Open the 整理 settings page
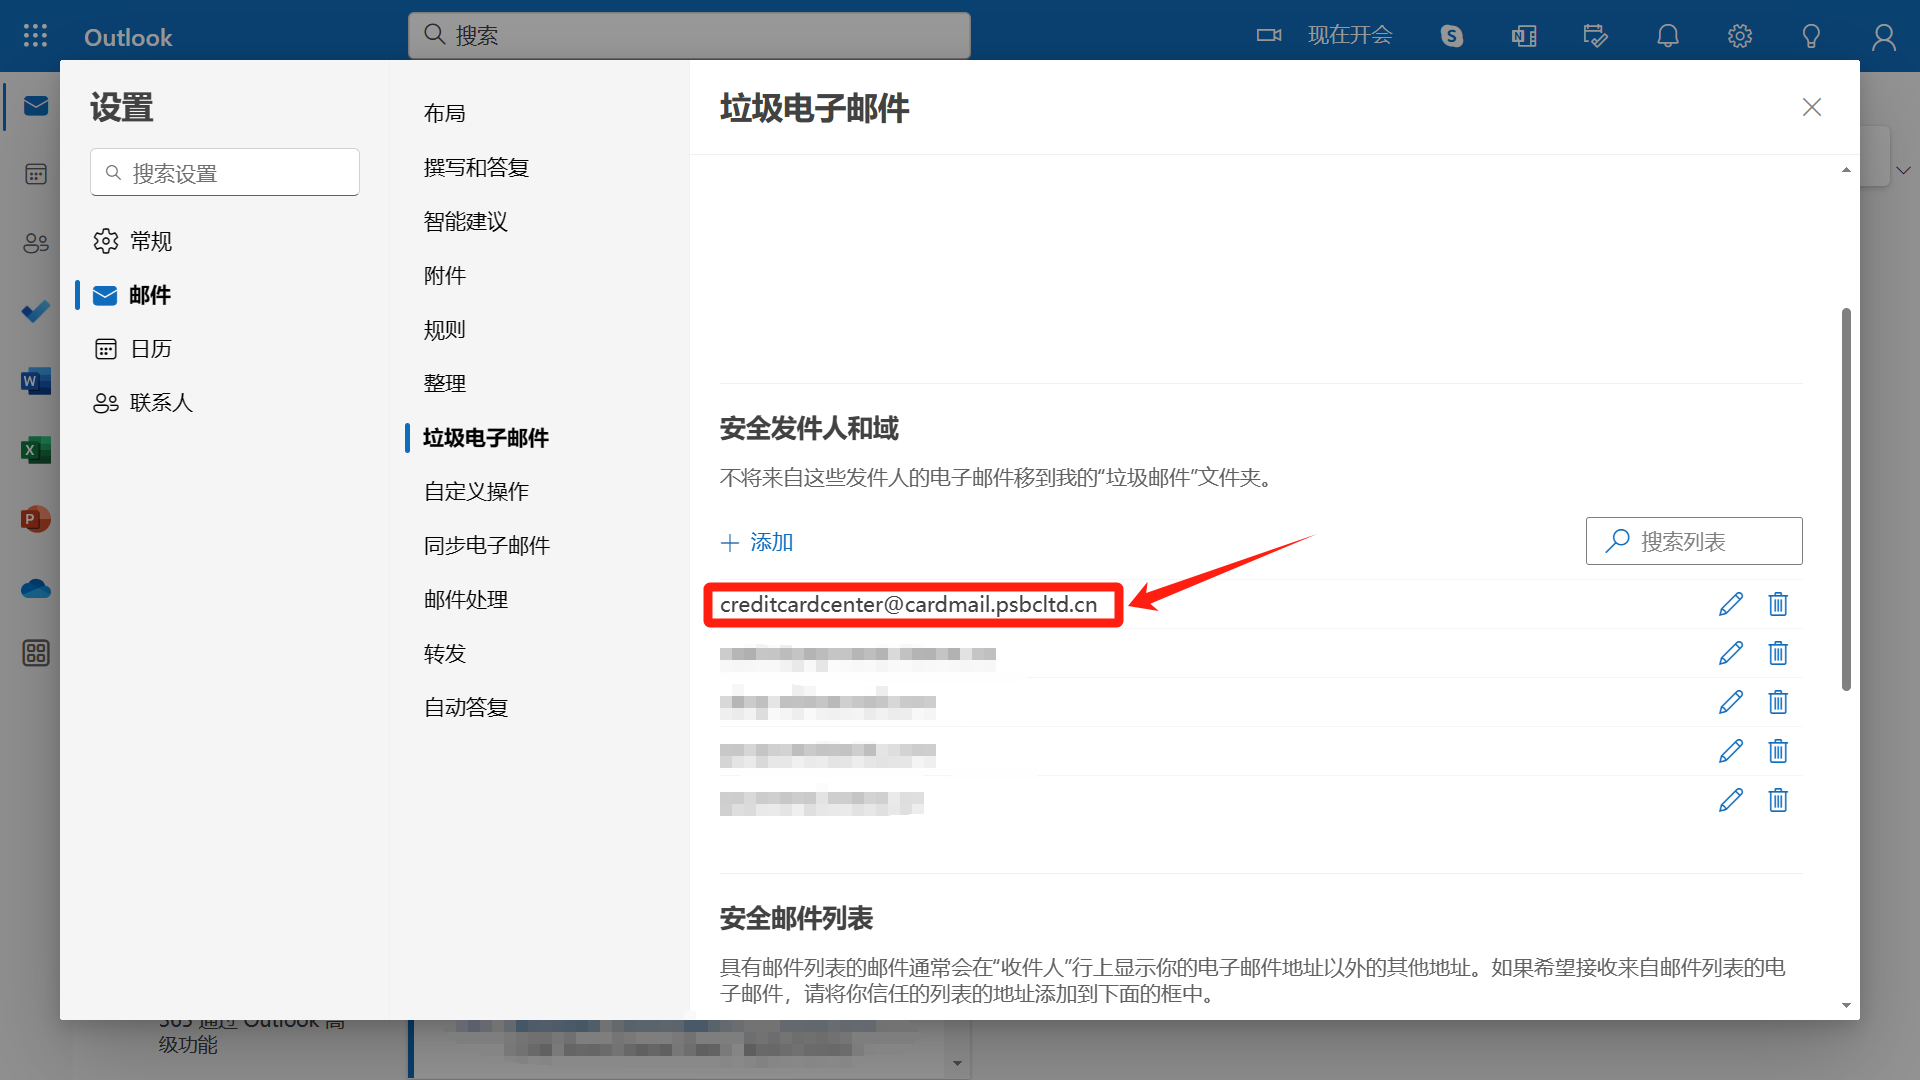Screen dimensions: 1920x1080 pos(445,383)
